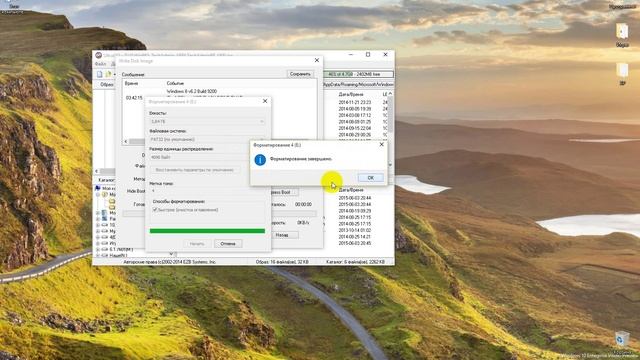Screen dimensions: 640x360
Task: Click the green format progress bar
Action: [x=207, y=231]
